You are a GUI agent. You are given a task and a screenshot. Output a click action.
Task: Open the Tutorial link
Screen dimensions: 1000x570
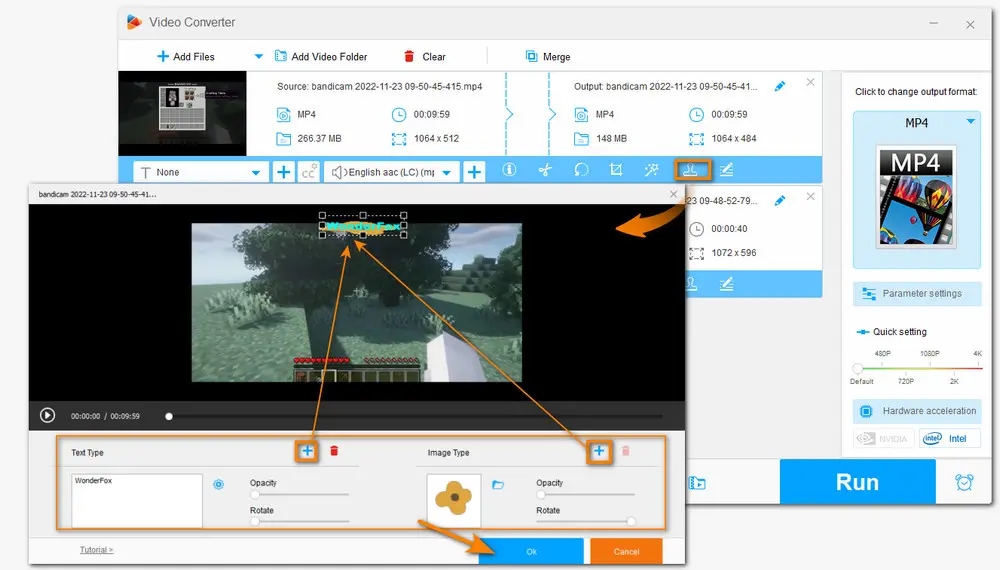(x=96, y=550)
